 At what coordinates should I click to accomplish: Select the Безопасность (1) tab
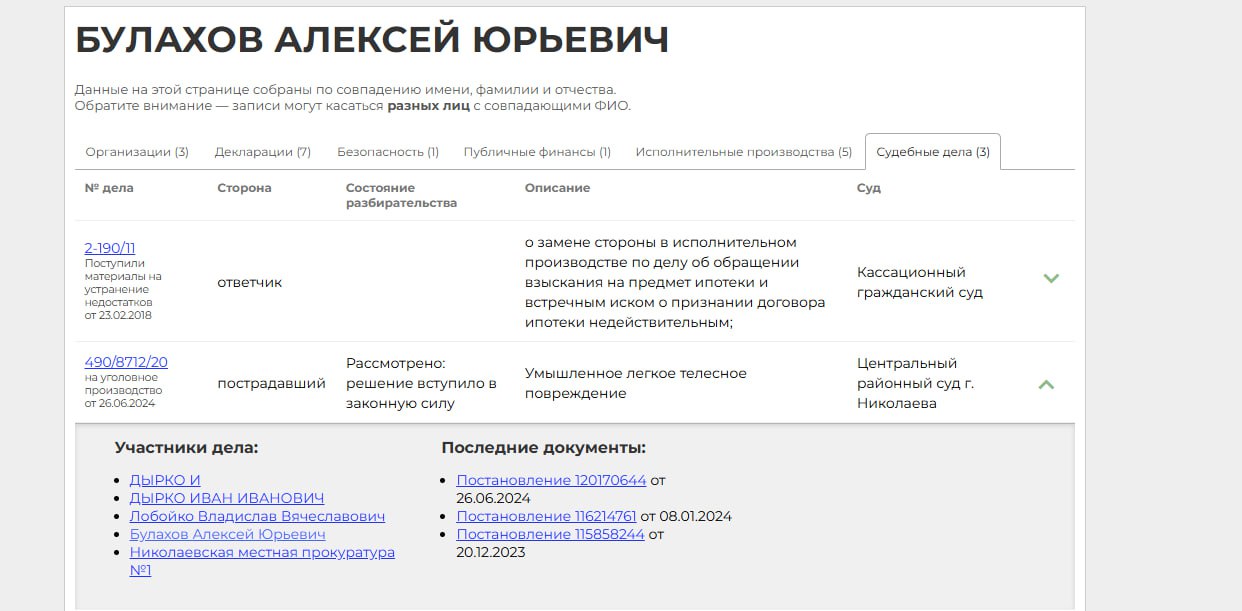388,152
